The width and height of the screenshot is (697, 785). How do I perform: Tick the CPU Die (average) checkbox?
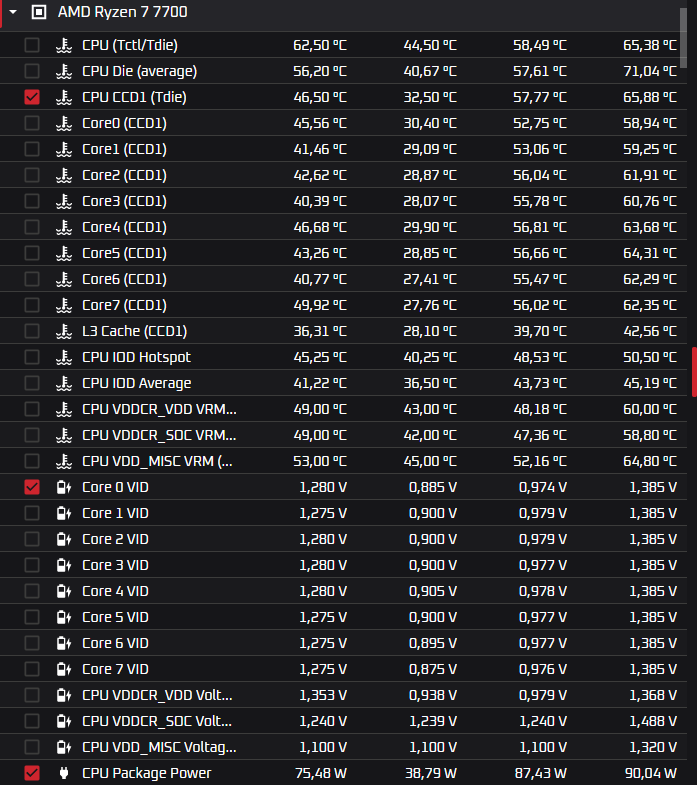(x=32, y=71)
